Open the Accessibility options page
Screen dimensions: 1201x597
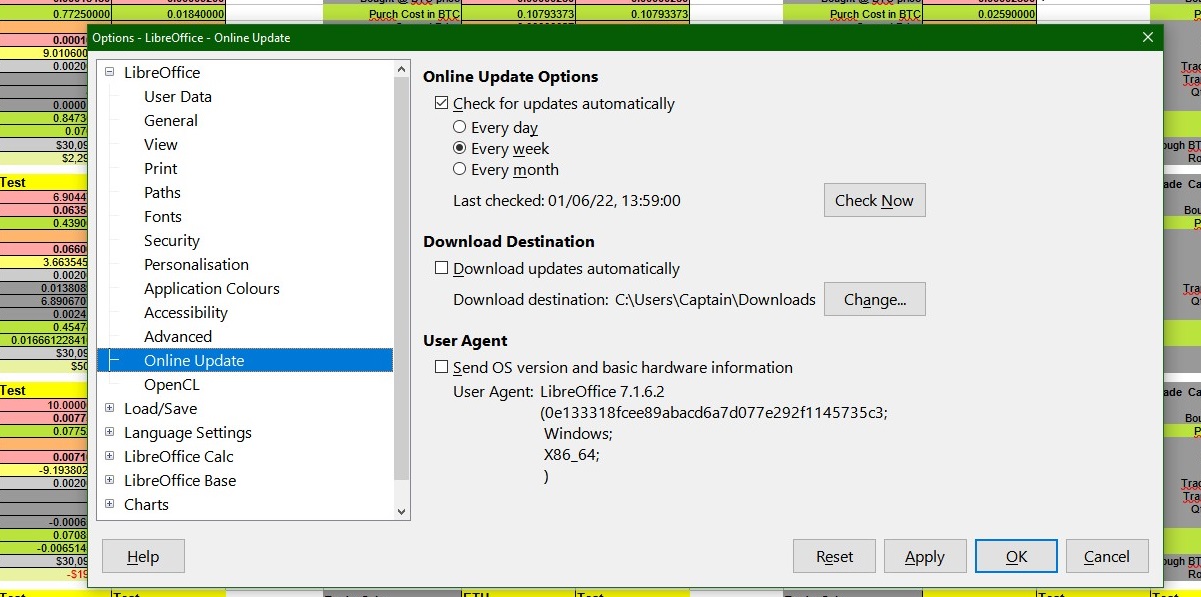186,312
